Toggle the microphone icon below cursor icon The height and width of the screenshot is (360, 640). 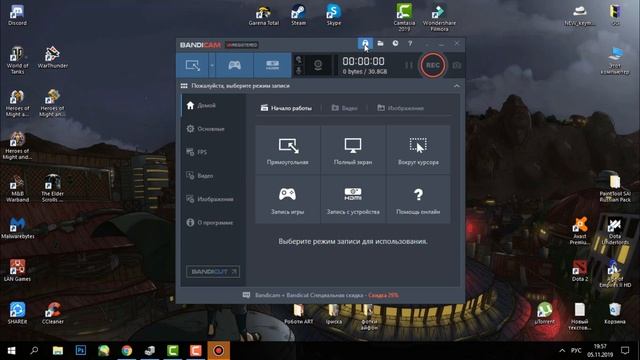click(299, 71)
